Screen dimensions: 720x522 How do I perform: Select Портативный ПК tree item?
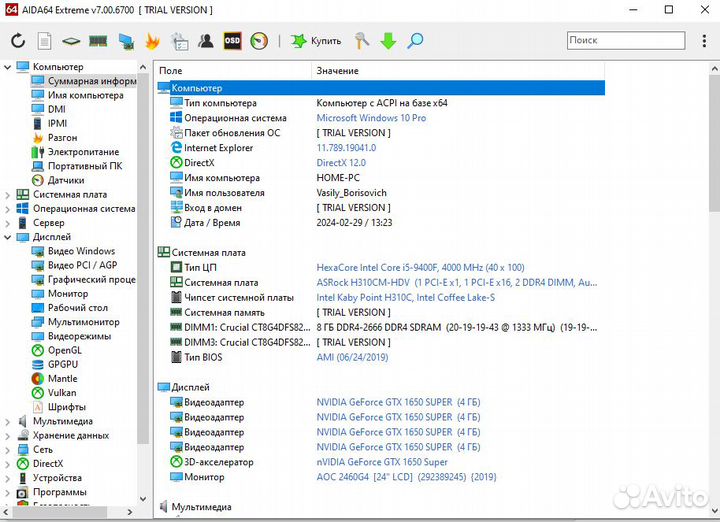click(77, 166)
